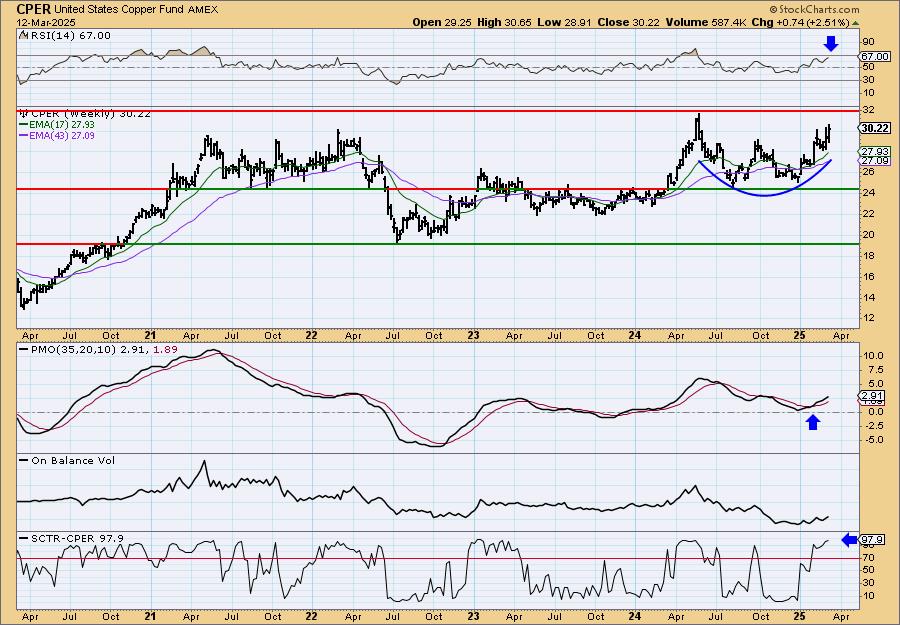900x625 pixels.
Task: Click the 67.00 RSI value tag
Action: pos(875,57)
